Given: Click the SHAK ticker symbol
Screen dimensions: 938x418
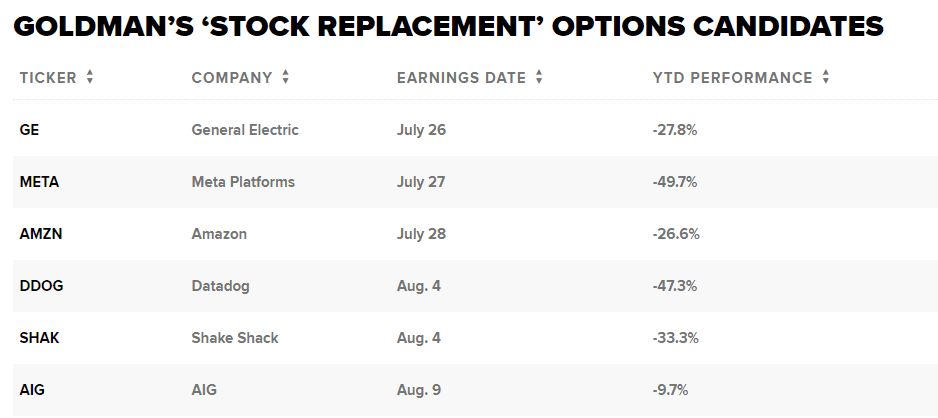Looking at the screenshot, I should pos(40,338).
